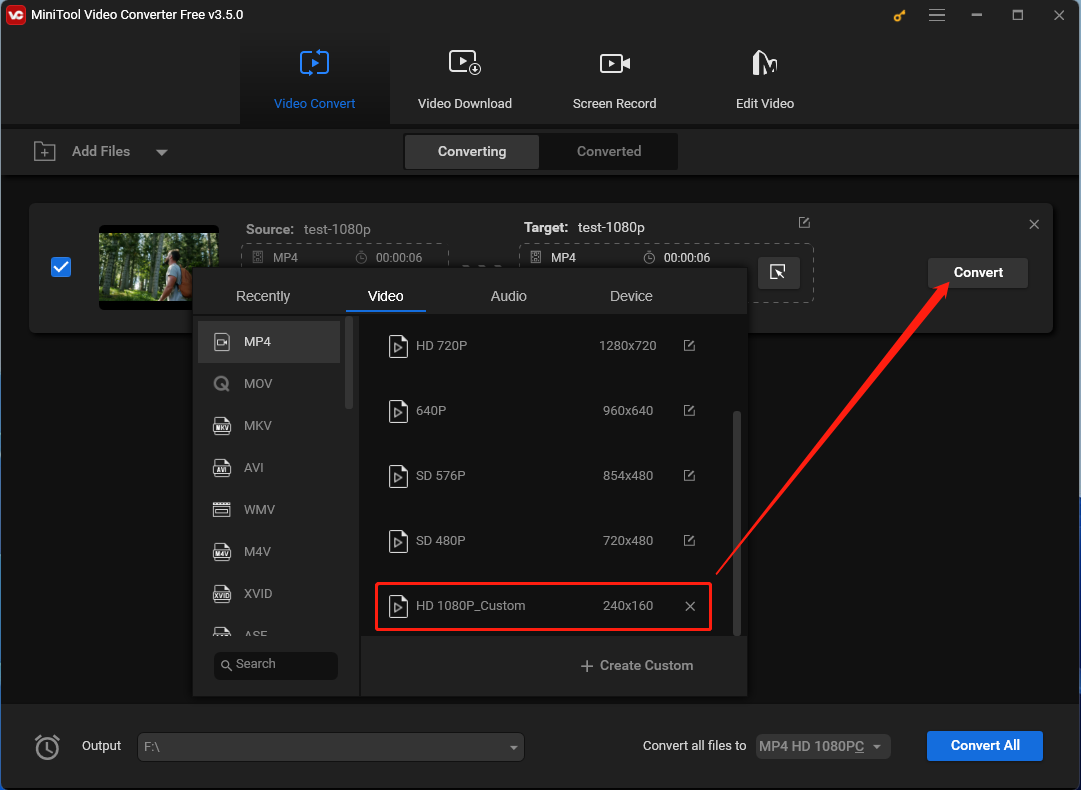Open Convert all files to dropdown
Viewport: 1081px width, 790px height.
pos(823,747)
